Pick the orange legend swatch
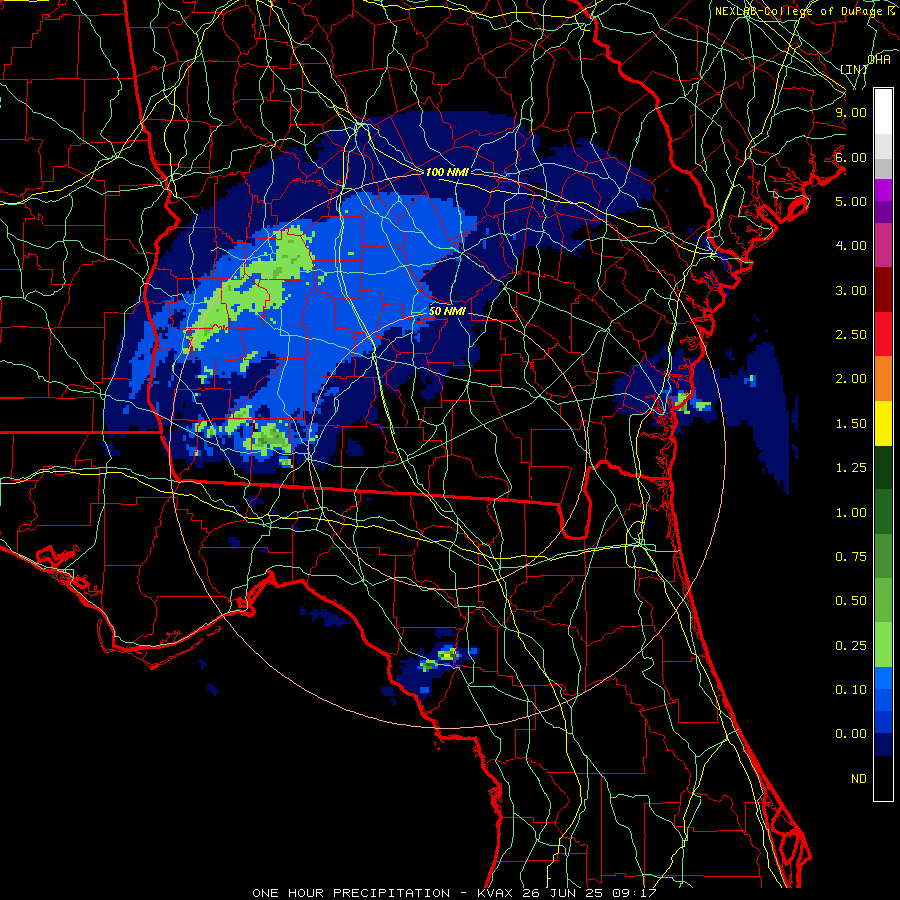Viewport: 900px width, 900px height. tap(883, 379)
